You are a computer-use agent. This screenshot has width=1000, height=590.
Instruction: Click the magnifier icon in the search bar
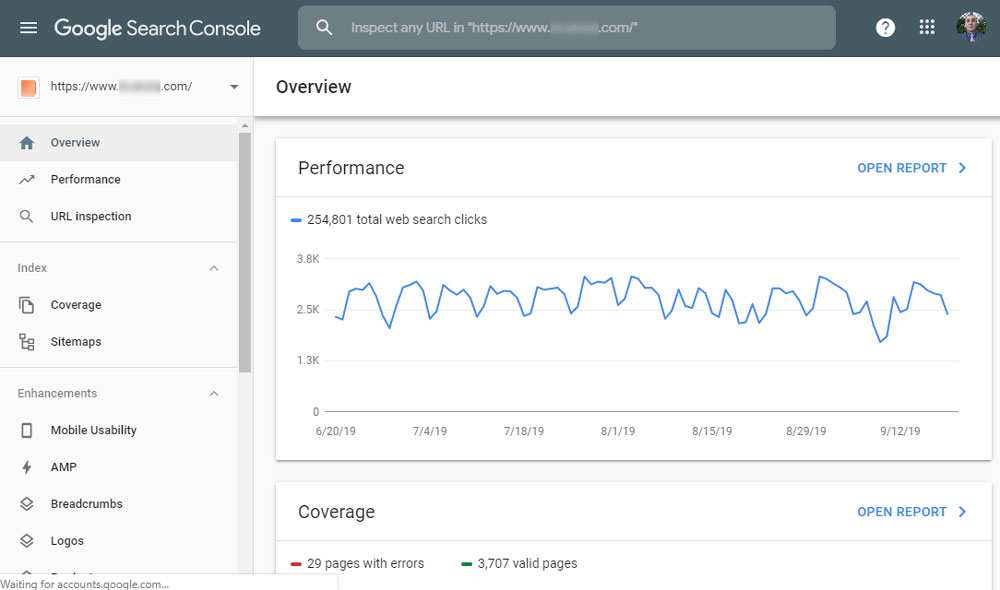tap(324, 27)
